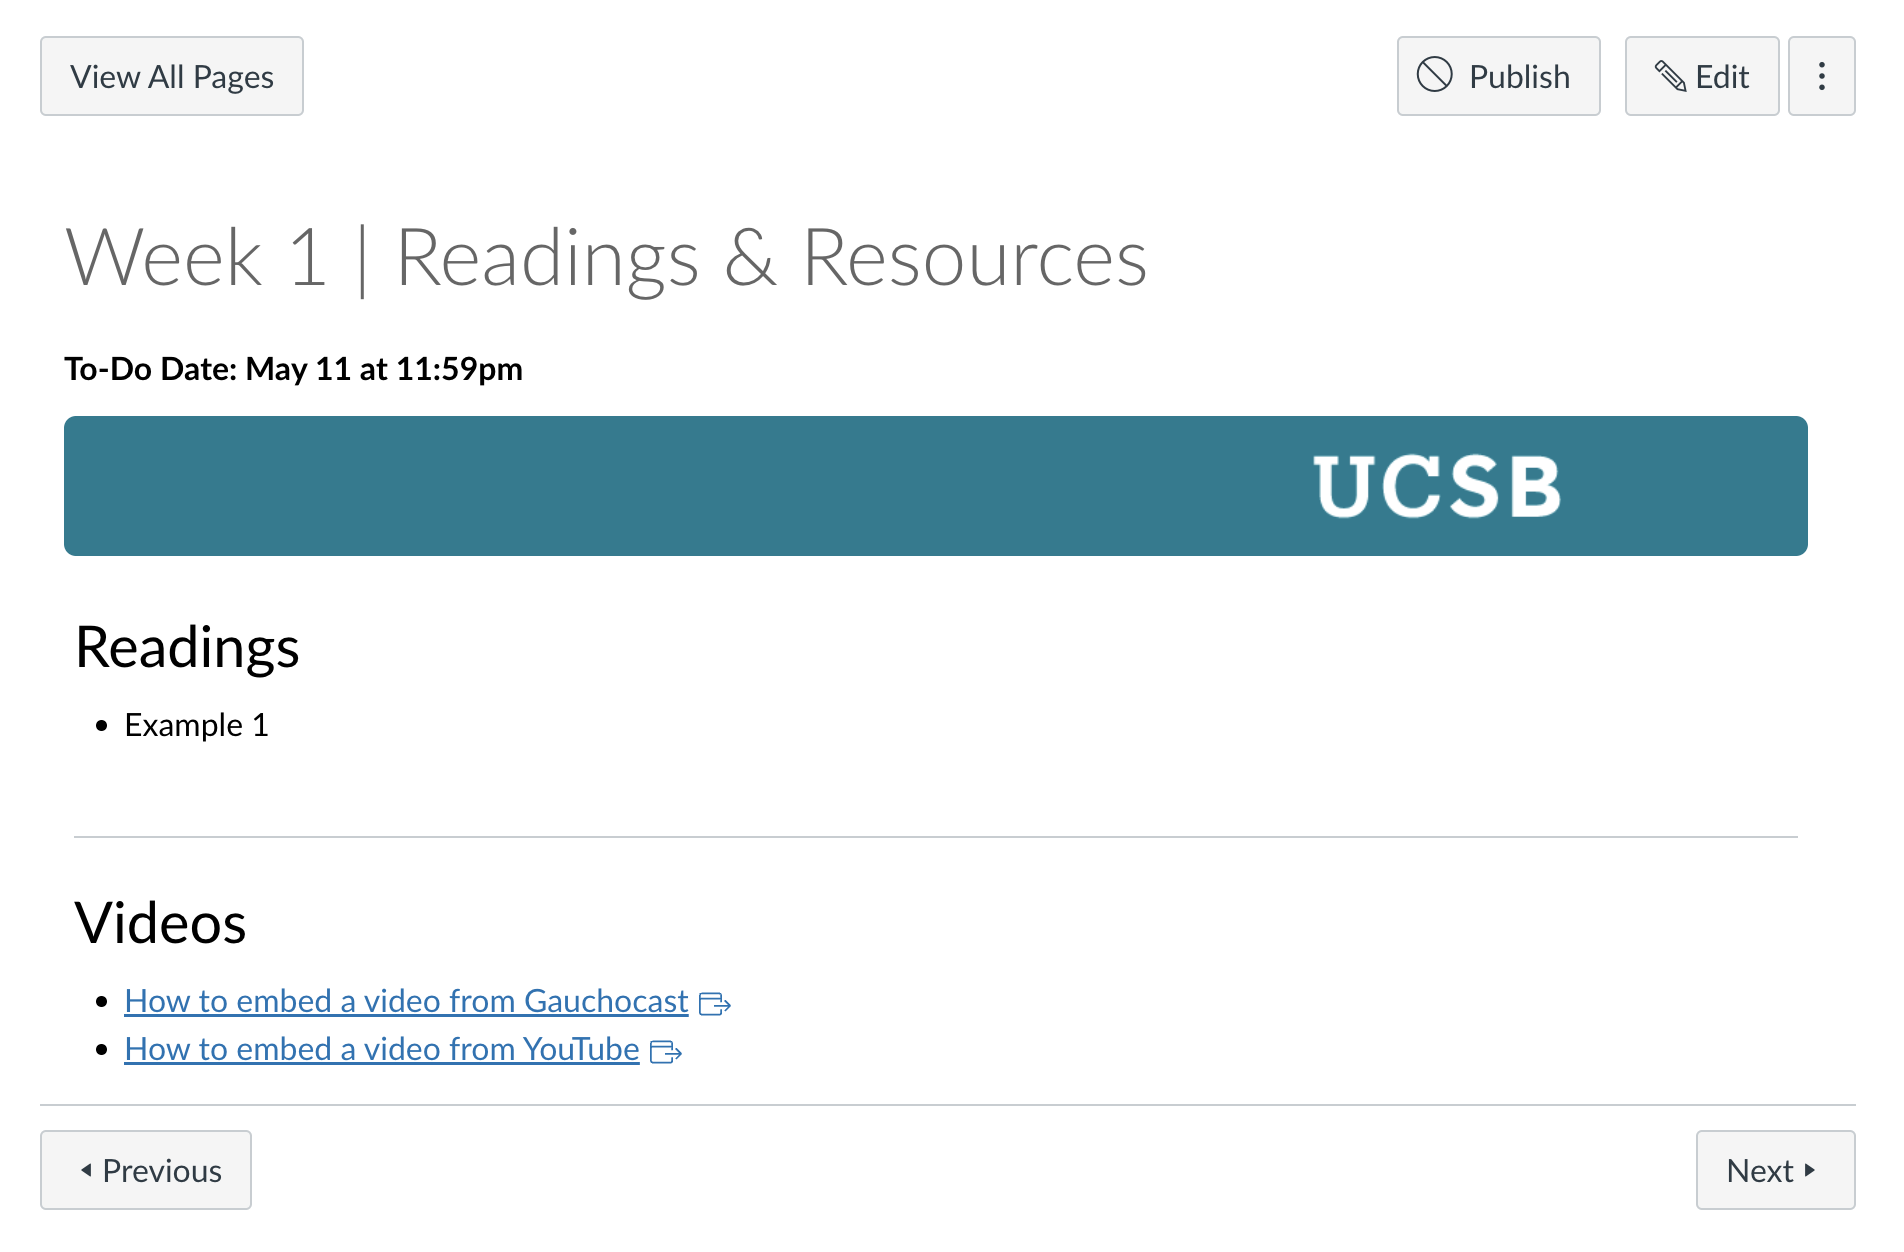
Task: Click the teal banner's empty left area
Action: coord(500,486)
